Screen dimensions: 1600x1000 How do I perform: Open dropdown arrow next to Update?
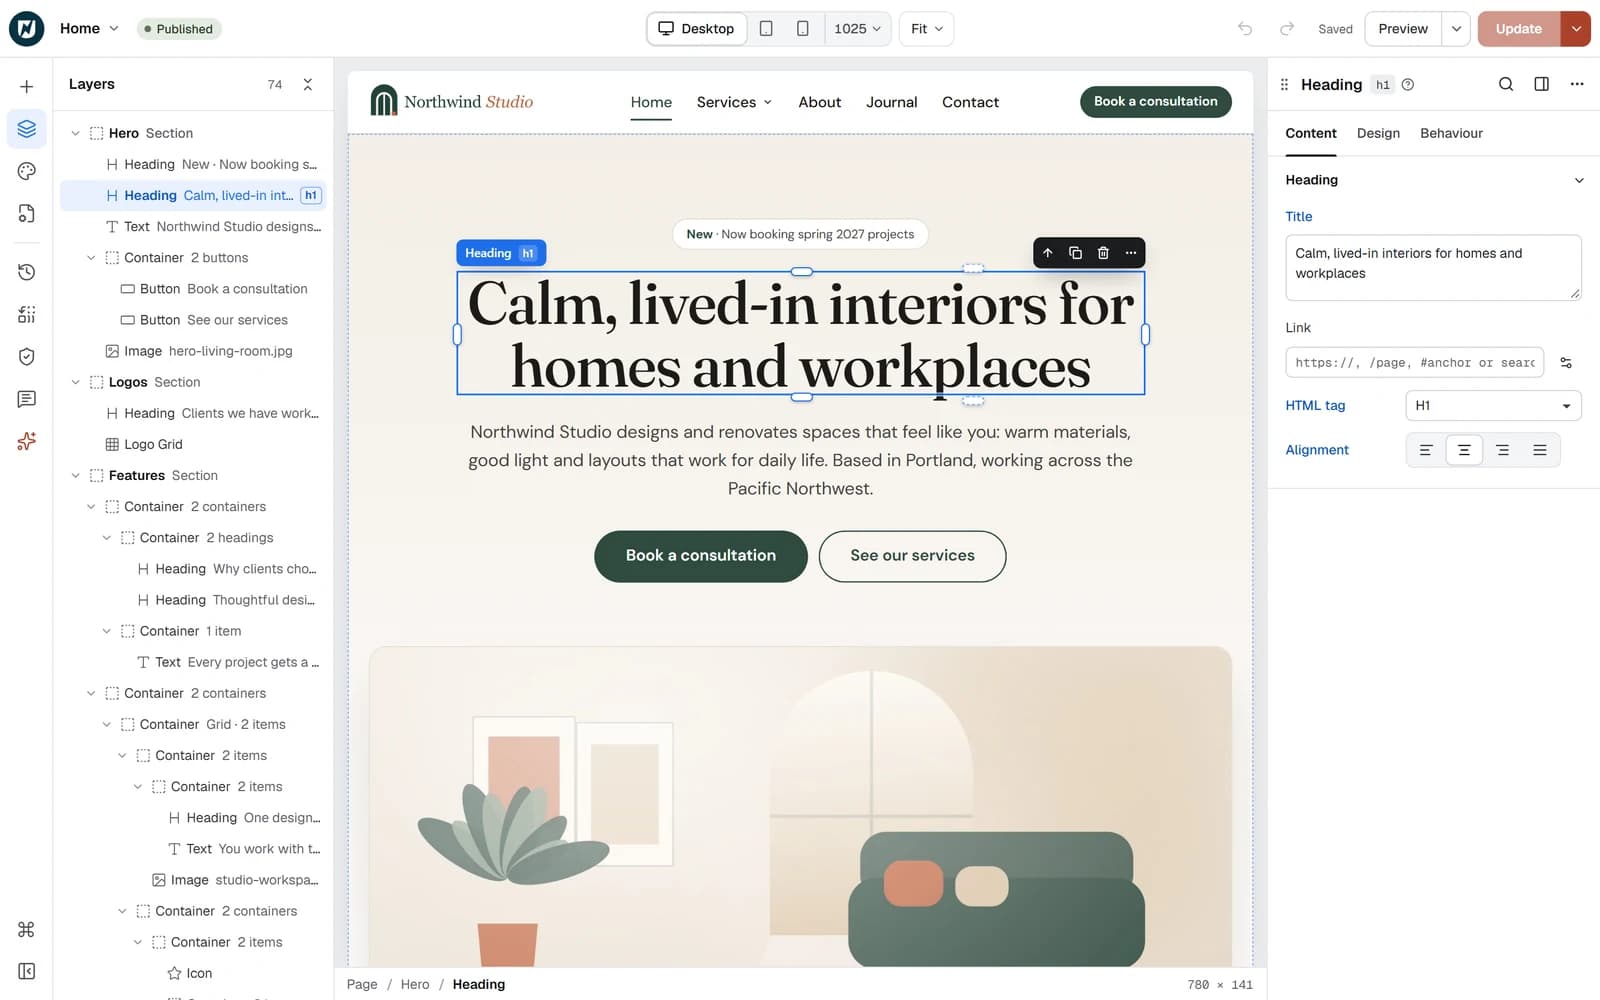pyautogui.click(x=1576, y=29)
